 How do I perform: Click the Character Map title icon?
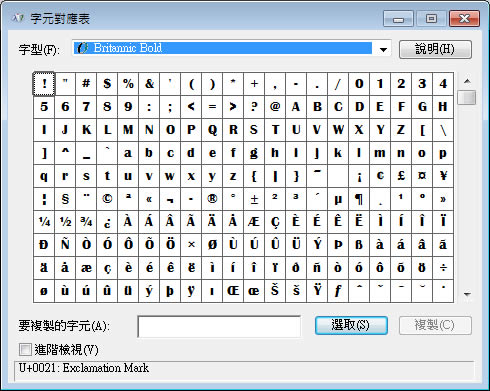pyautogui.click(x=17, y=18)
